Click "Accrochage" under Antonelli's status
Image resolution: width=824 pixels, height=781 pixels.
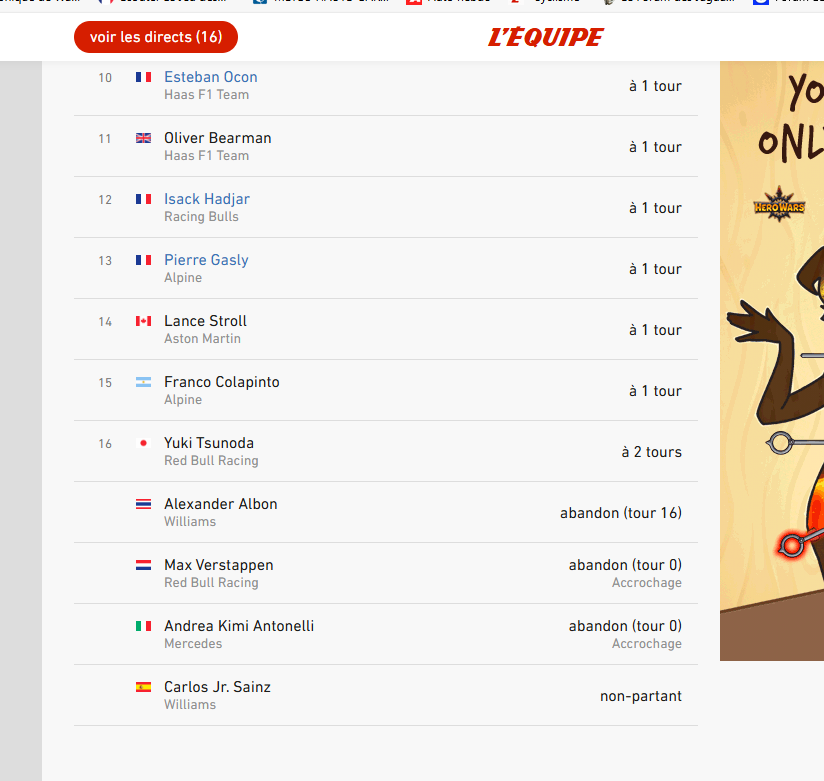pos(646,643)
